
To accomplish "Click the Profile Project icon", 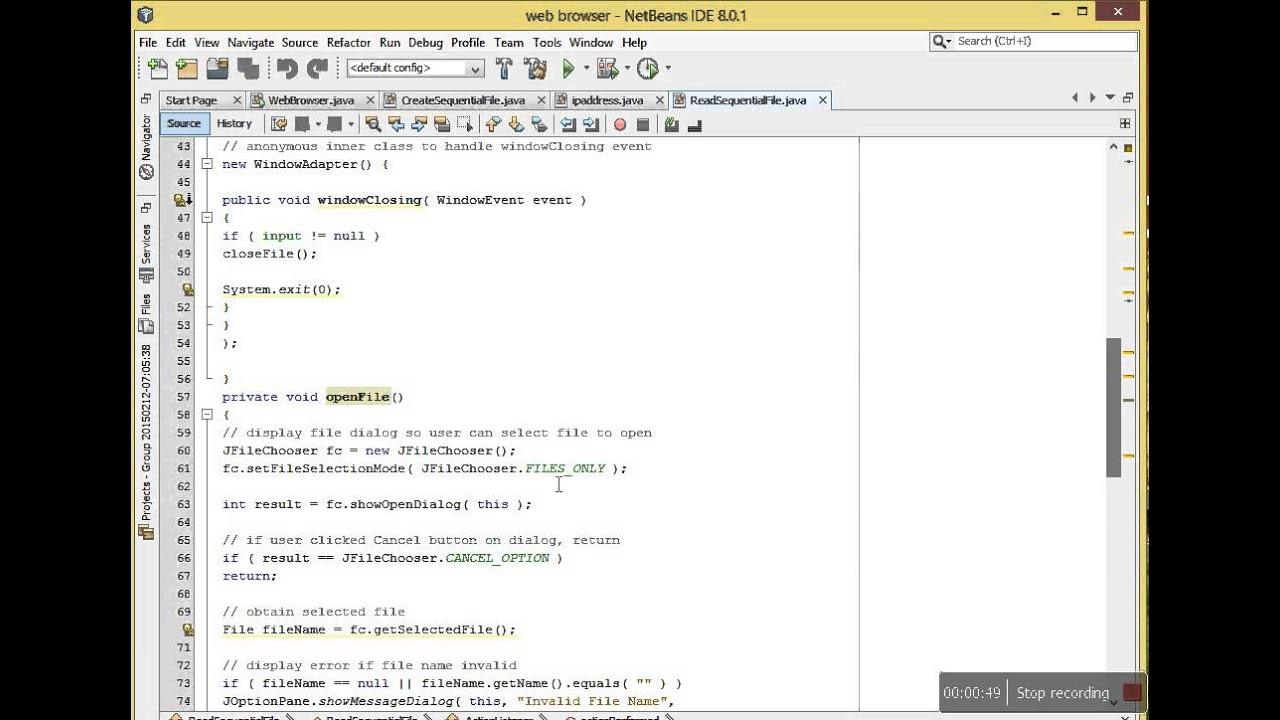I will point(648,68).
